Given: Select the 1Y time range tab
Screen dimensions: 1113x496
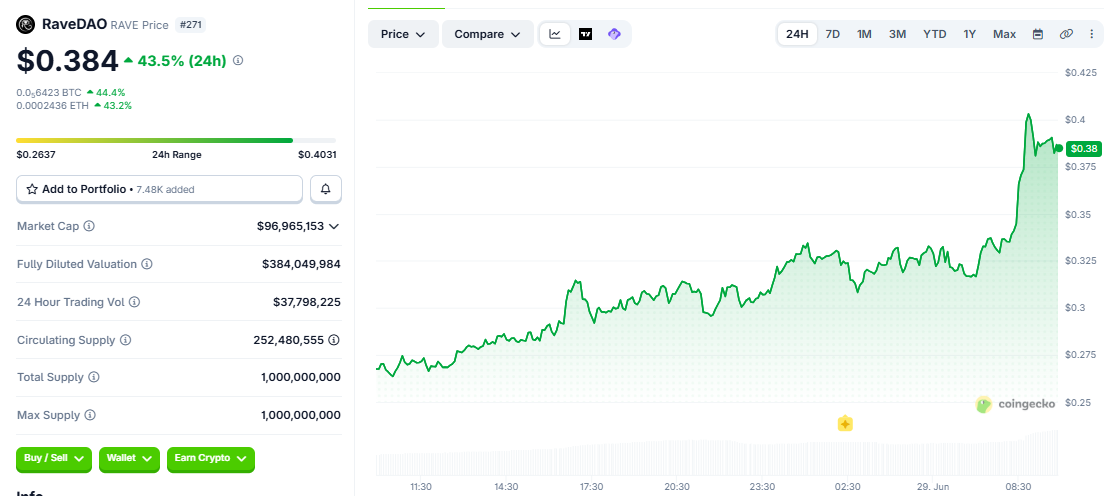Looking at the screenshot, I should pyautogui.click(x=970, y=34).
